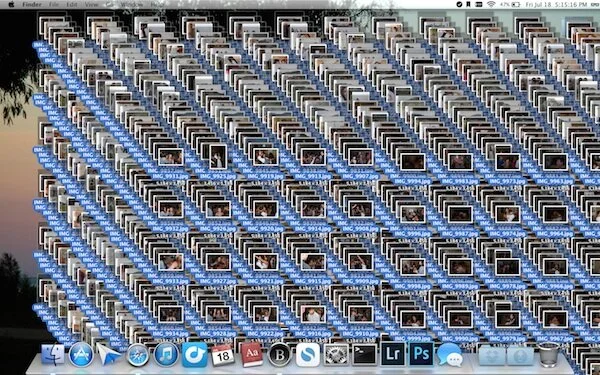Open the round S icon in the Dock
The image size is (600, 375).
click(x=308, y=355)
